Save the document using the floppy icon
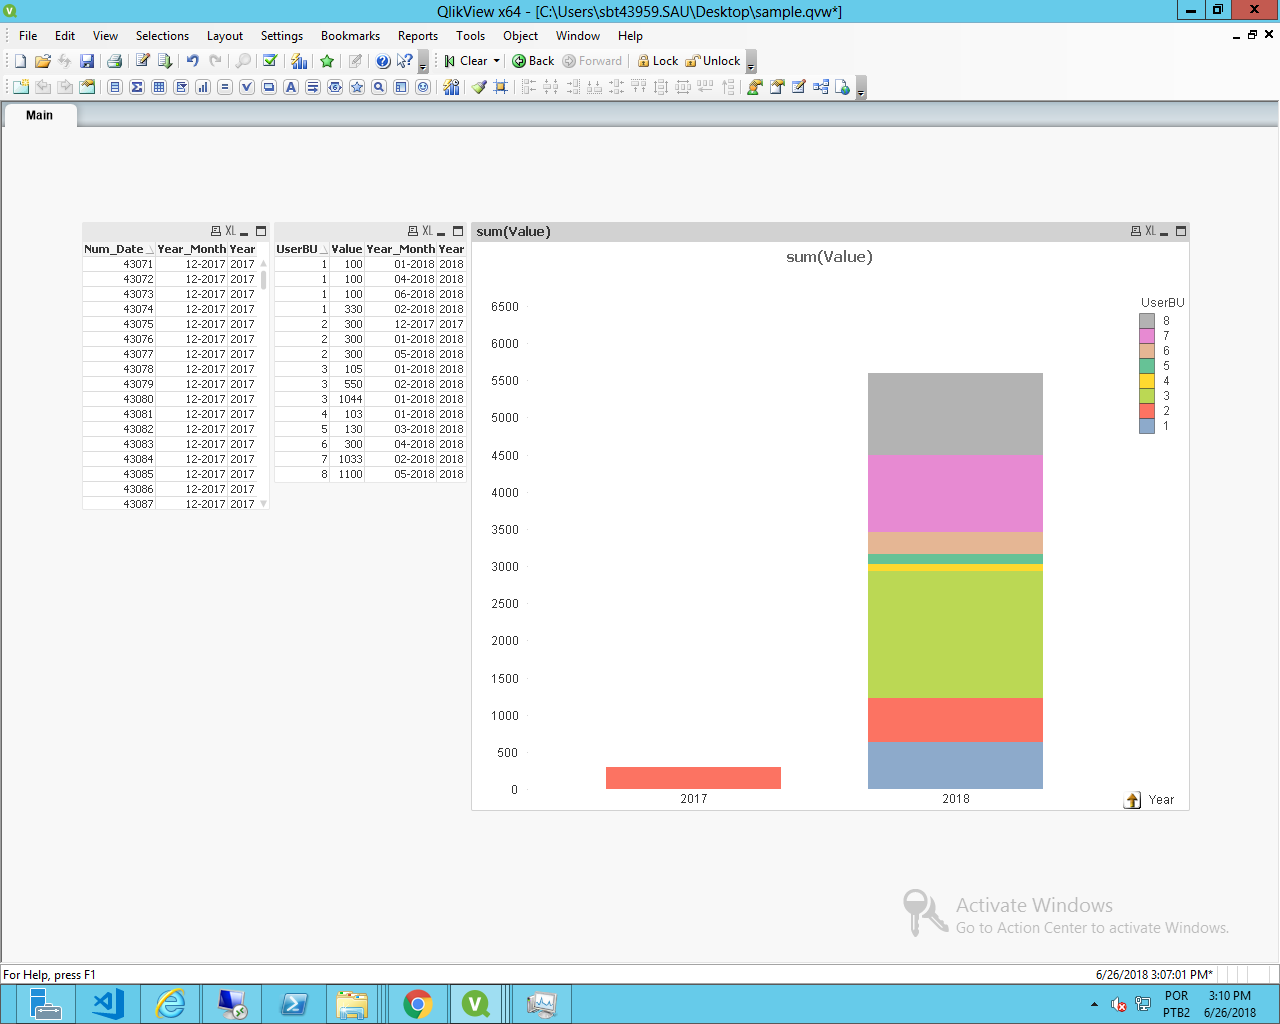 click(87, 61)
